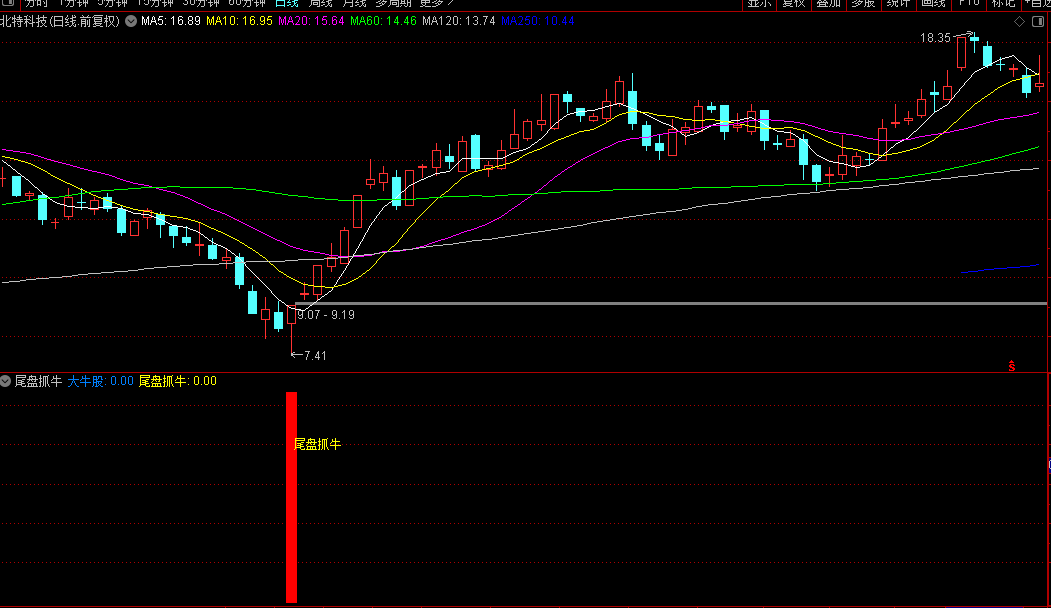1051x608 pixels.
Task: Click the yellow 尾盘抓牛 label beside red bar
Action: point(318,444)
